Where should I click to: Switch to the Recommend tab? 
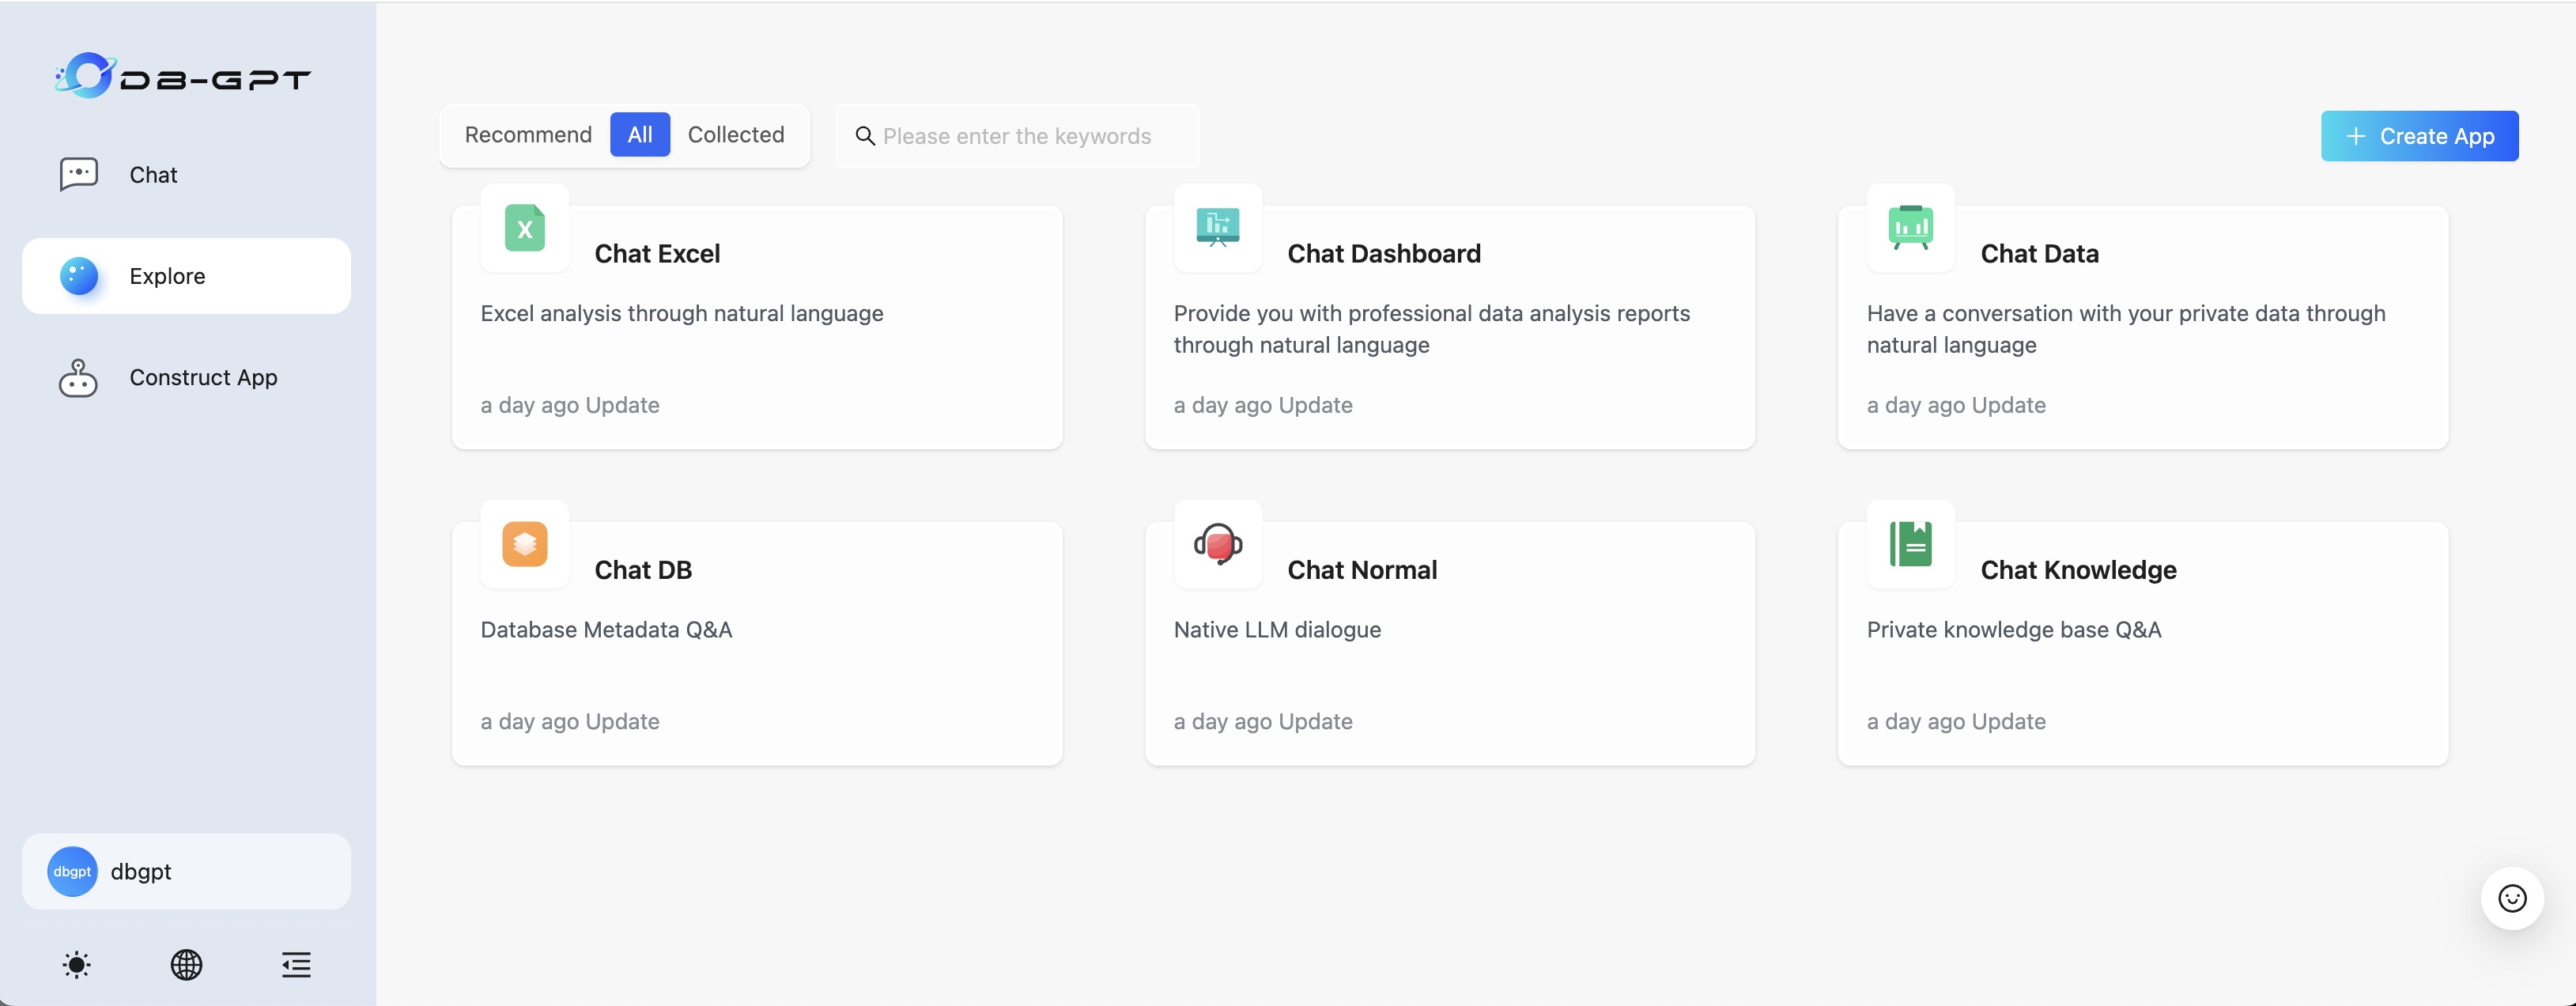(528, 135)
